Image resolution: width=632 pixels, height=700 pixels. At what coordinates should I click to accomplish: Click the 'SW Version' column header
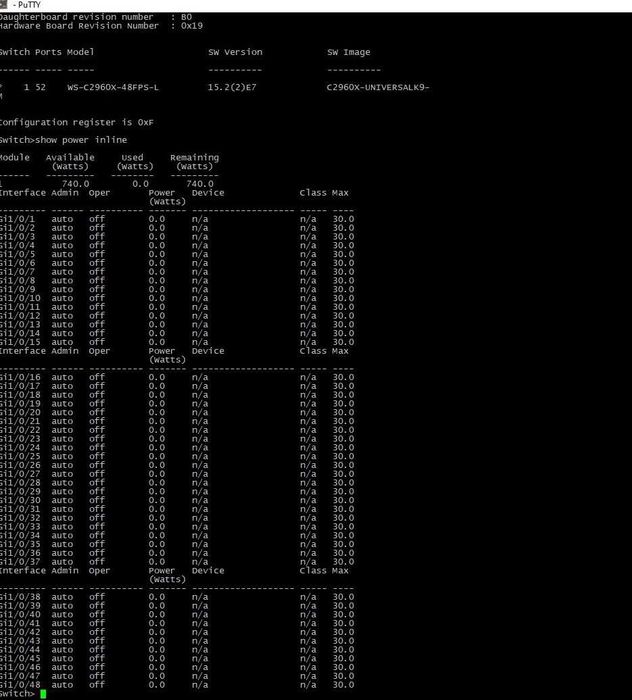235,52
